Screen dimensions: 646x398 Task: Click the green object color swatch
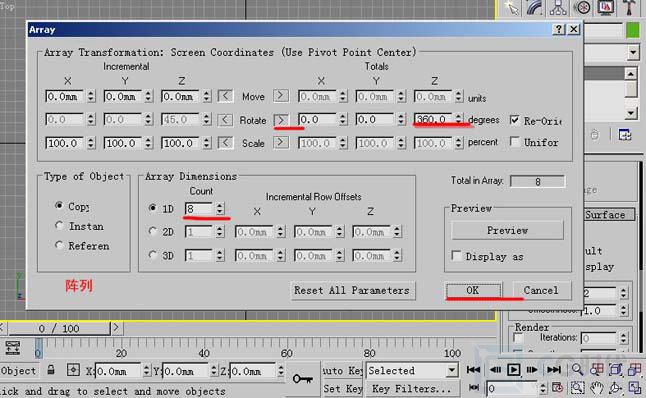coord(632,30)
